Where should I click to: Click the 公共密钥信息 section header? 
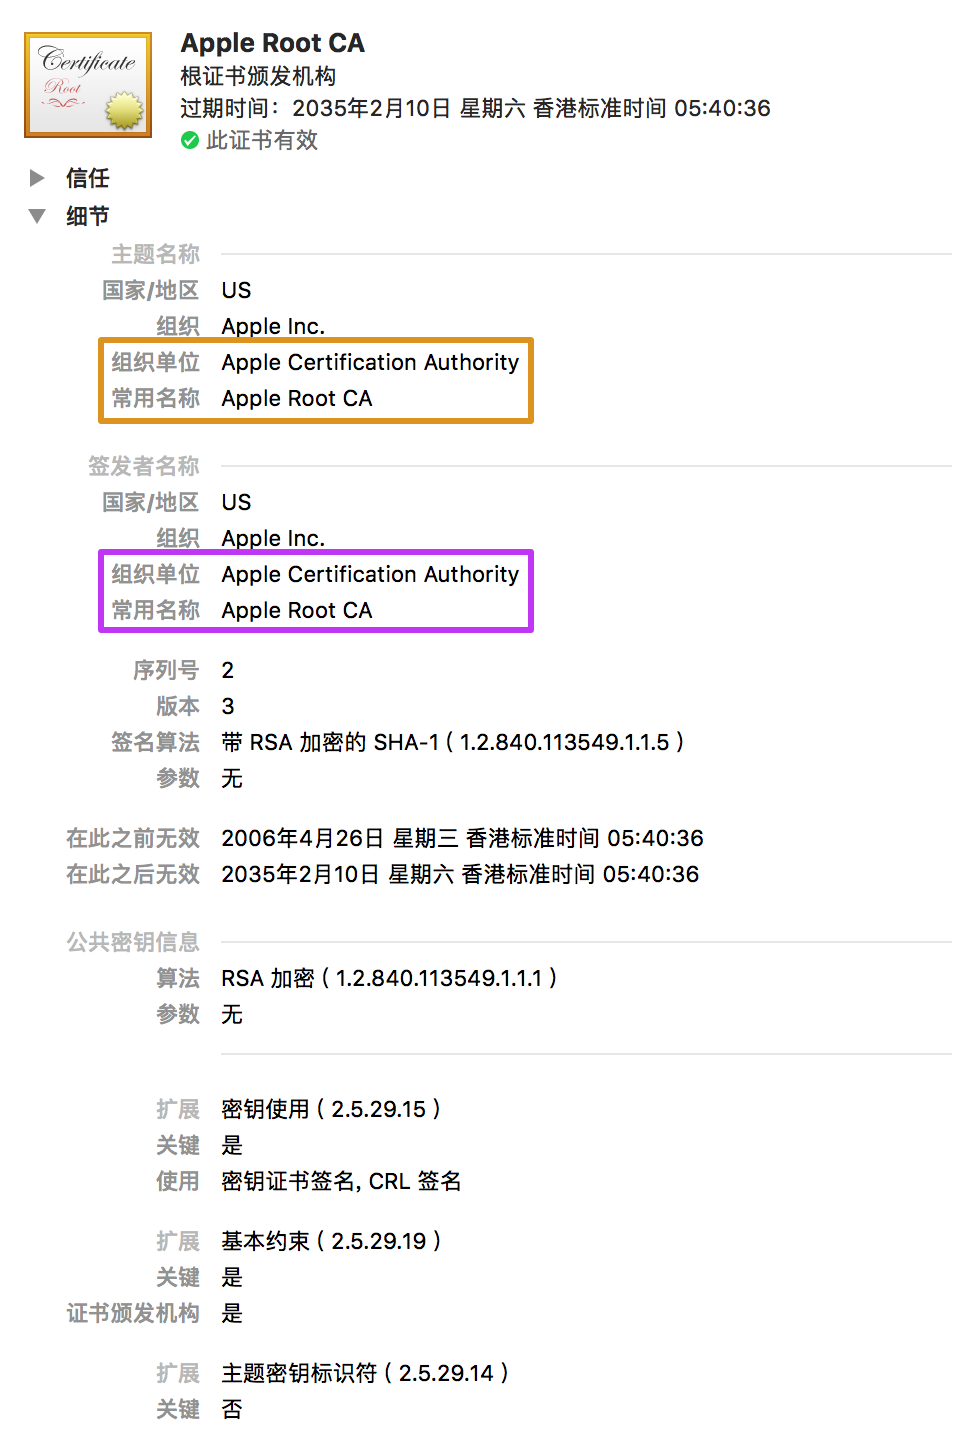pos(133,942)
